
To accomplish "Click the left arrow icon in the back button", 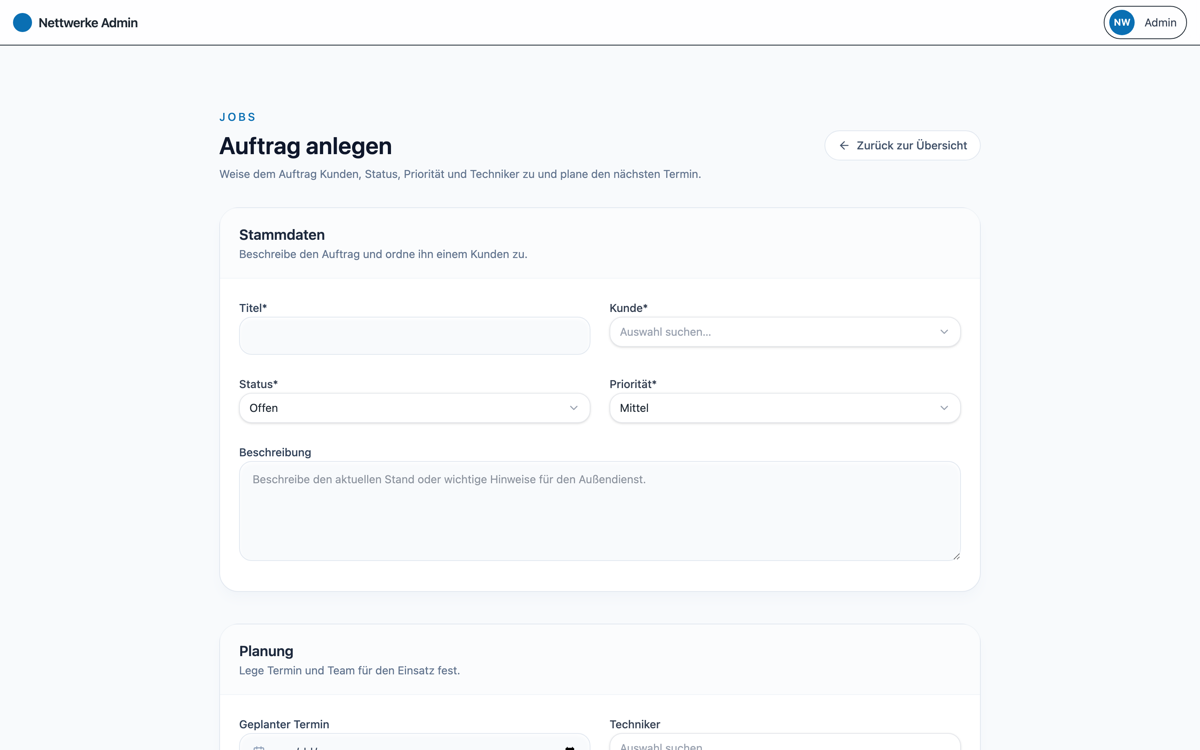I will (x=844, y=145).
